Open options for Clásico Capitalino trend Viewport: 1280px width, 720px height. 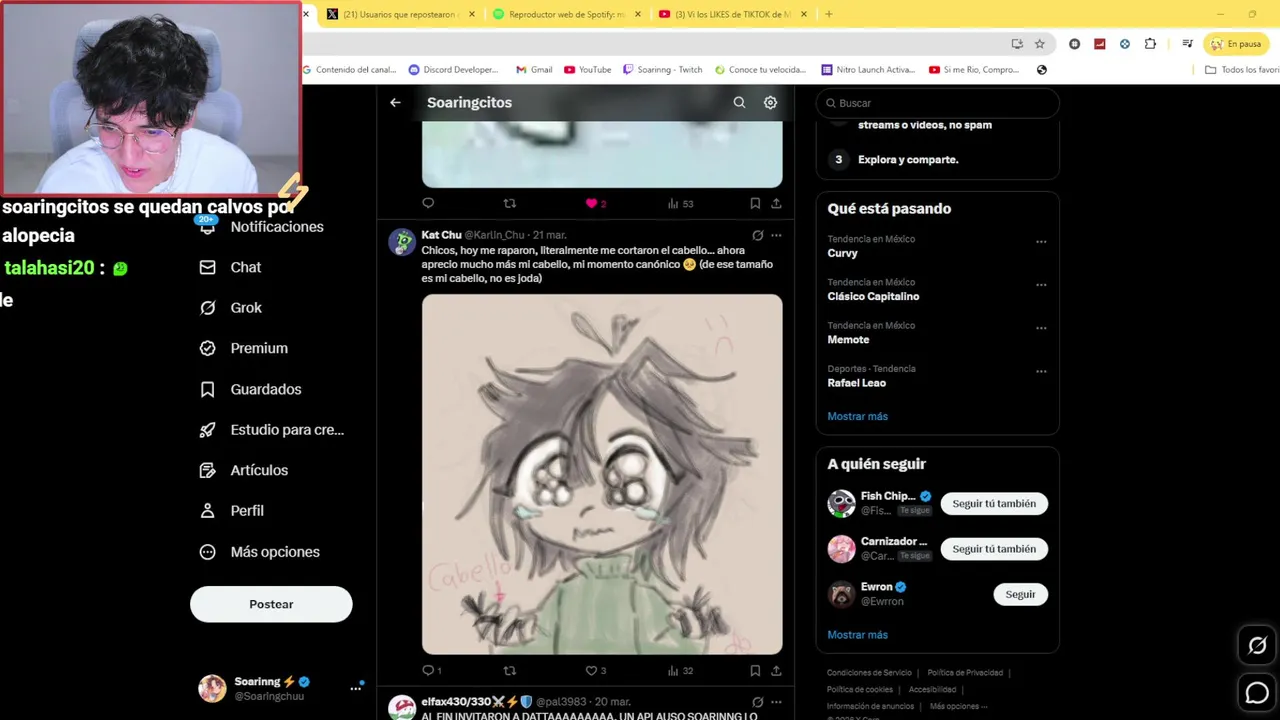tap(1041, 285)
